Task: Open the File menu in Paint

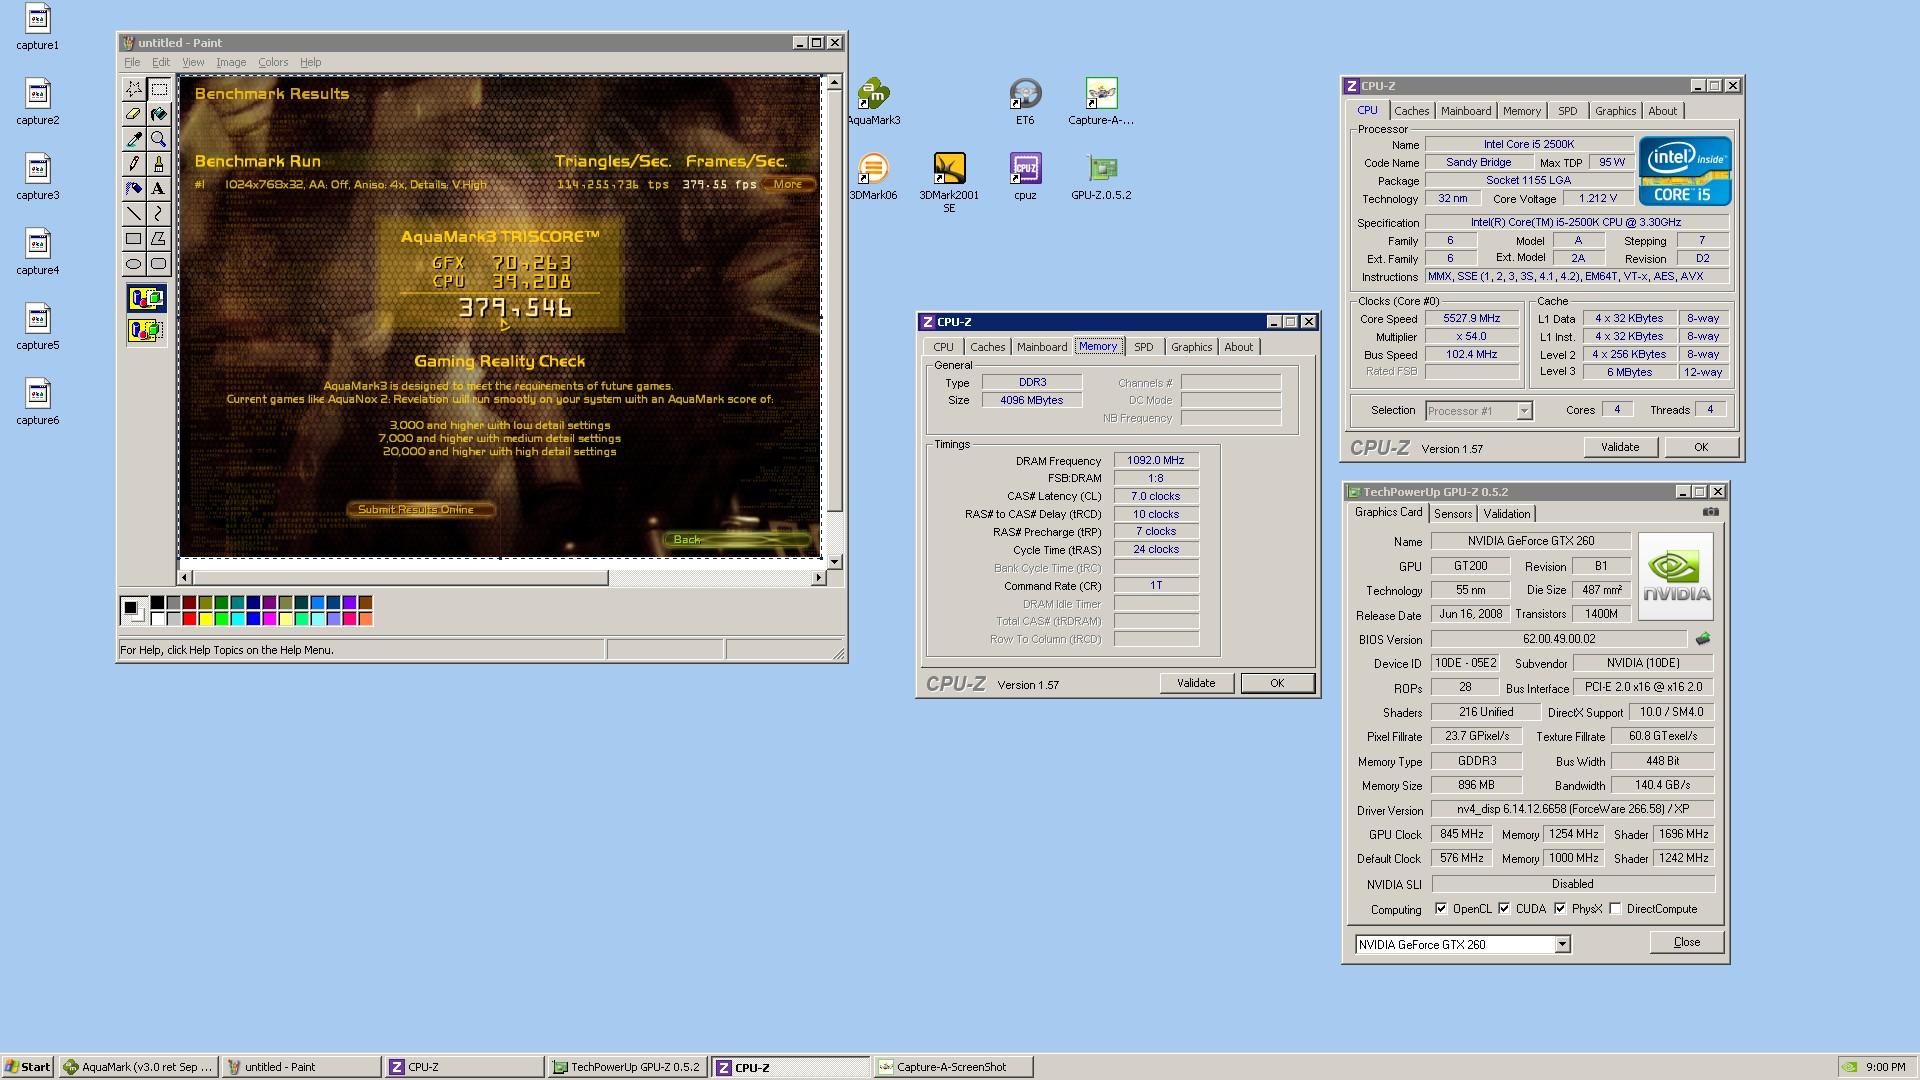Action: (132, 62)
